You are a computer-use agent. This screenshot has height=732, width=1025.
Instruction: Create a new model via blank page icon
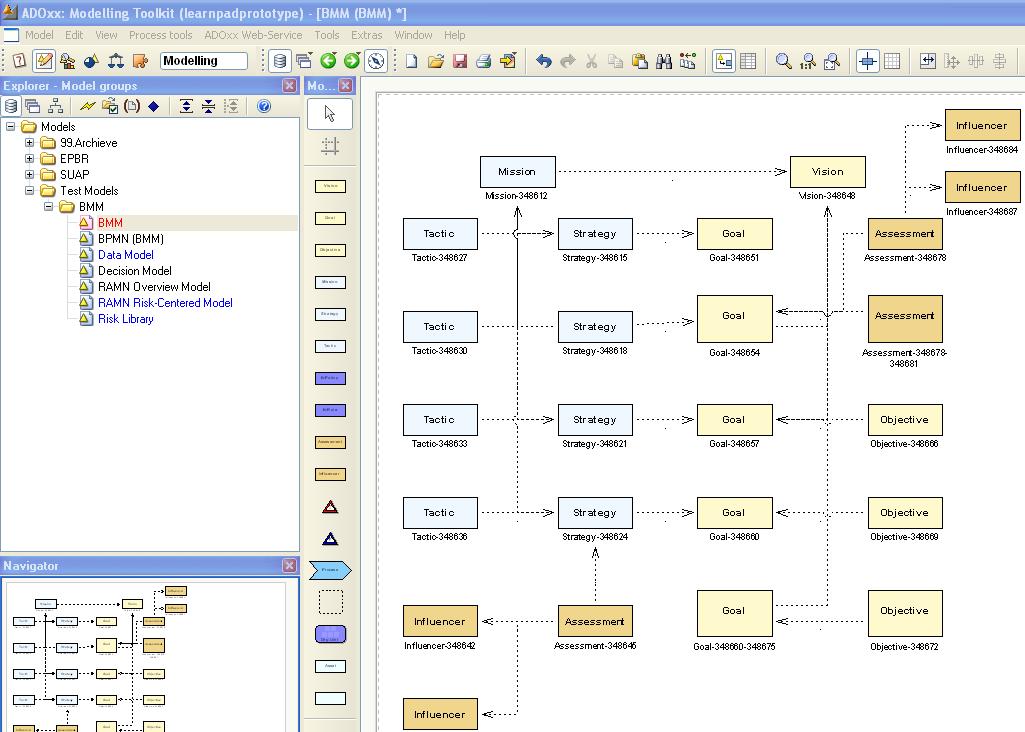coord(411,61)
